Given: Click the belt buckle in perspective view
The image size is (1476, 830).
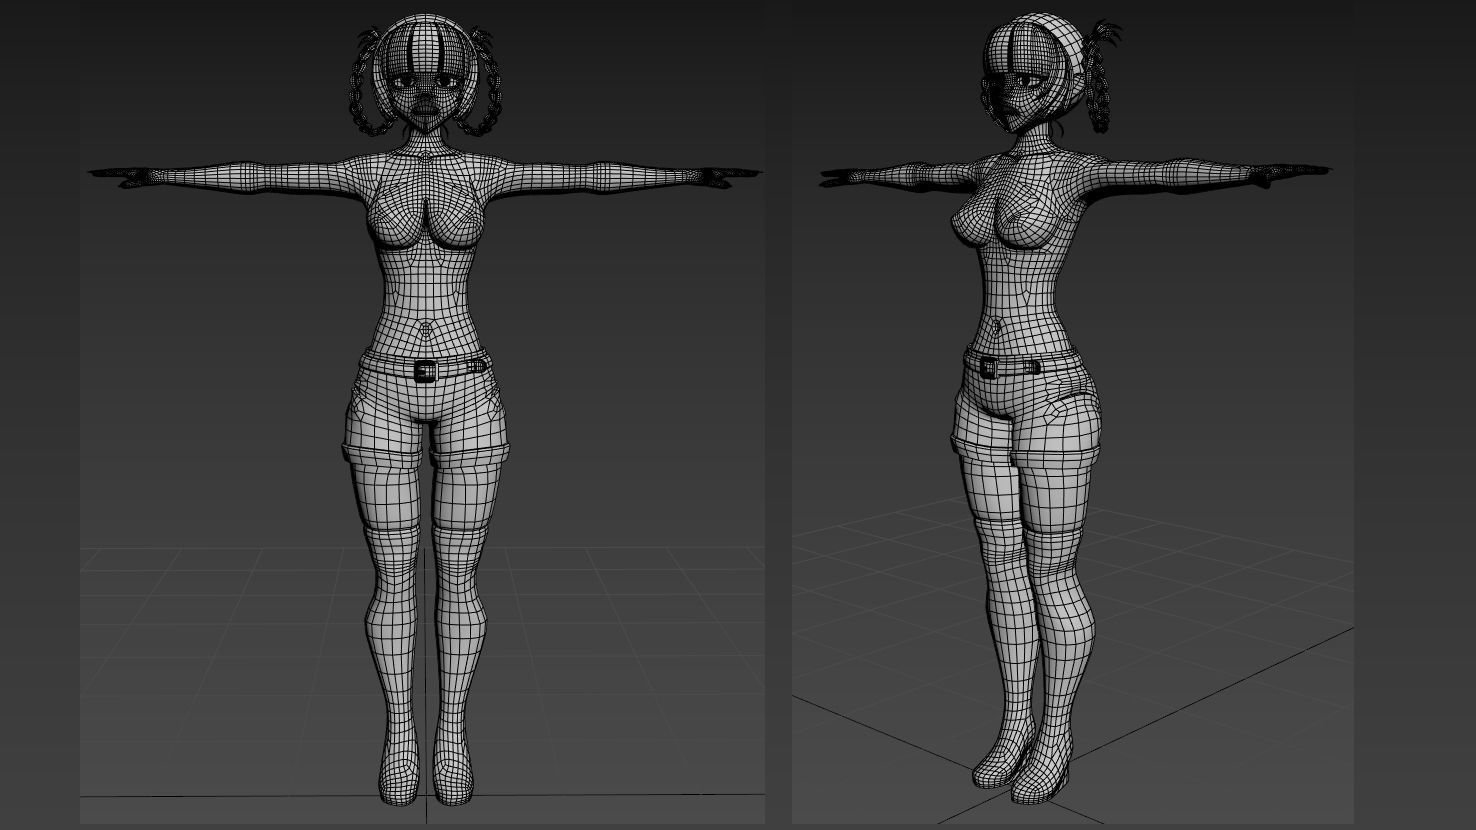Looking at the screenshot, I should click(990, 367).
